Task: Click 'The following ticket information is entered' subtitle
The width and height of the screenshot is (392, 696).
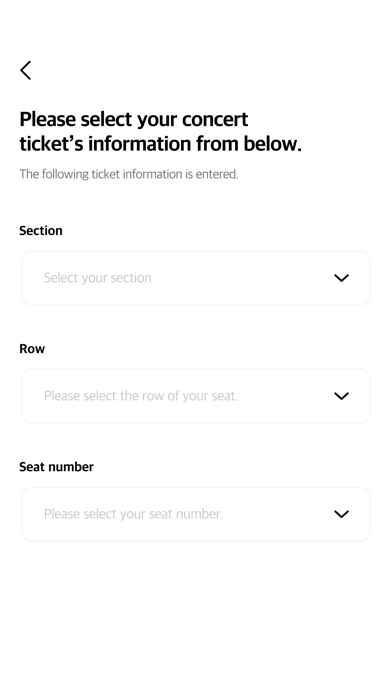Action: click(129, 174)
